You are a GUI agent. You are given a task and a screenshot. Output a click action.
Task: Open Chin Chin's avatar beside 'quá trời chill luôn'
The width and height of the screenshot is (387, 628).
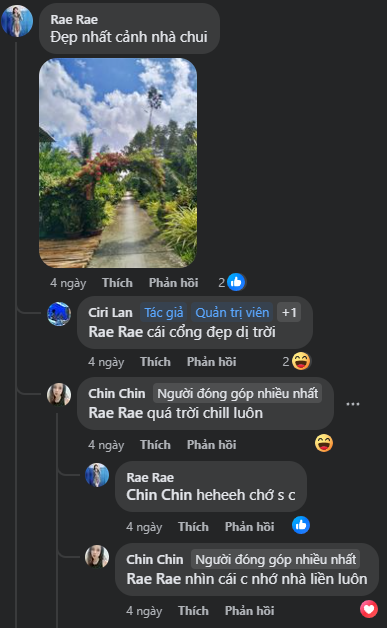[59, 395]
